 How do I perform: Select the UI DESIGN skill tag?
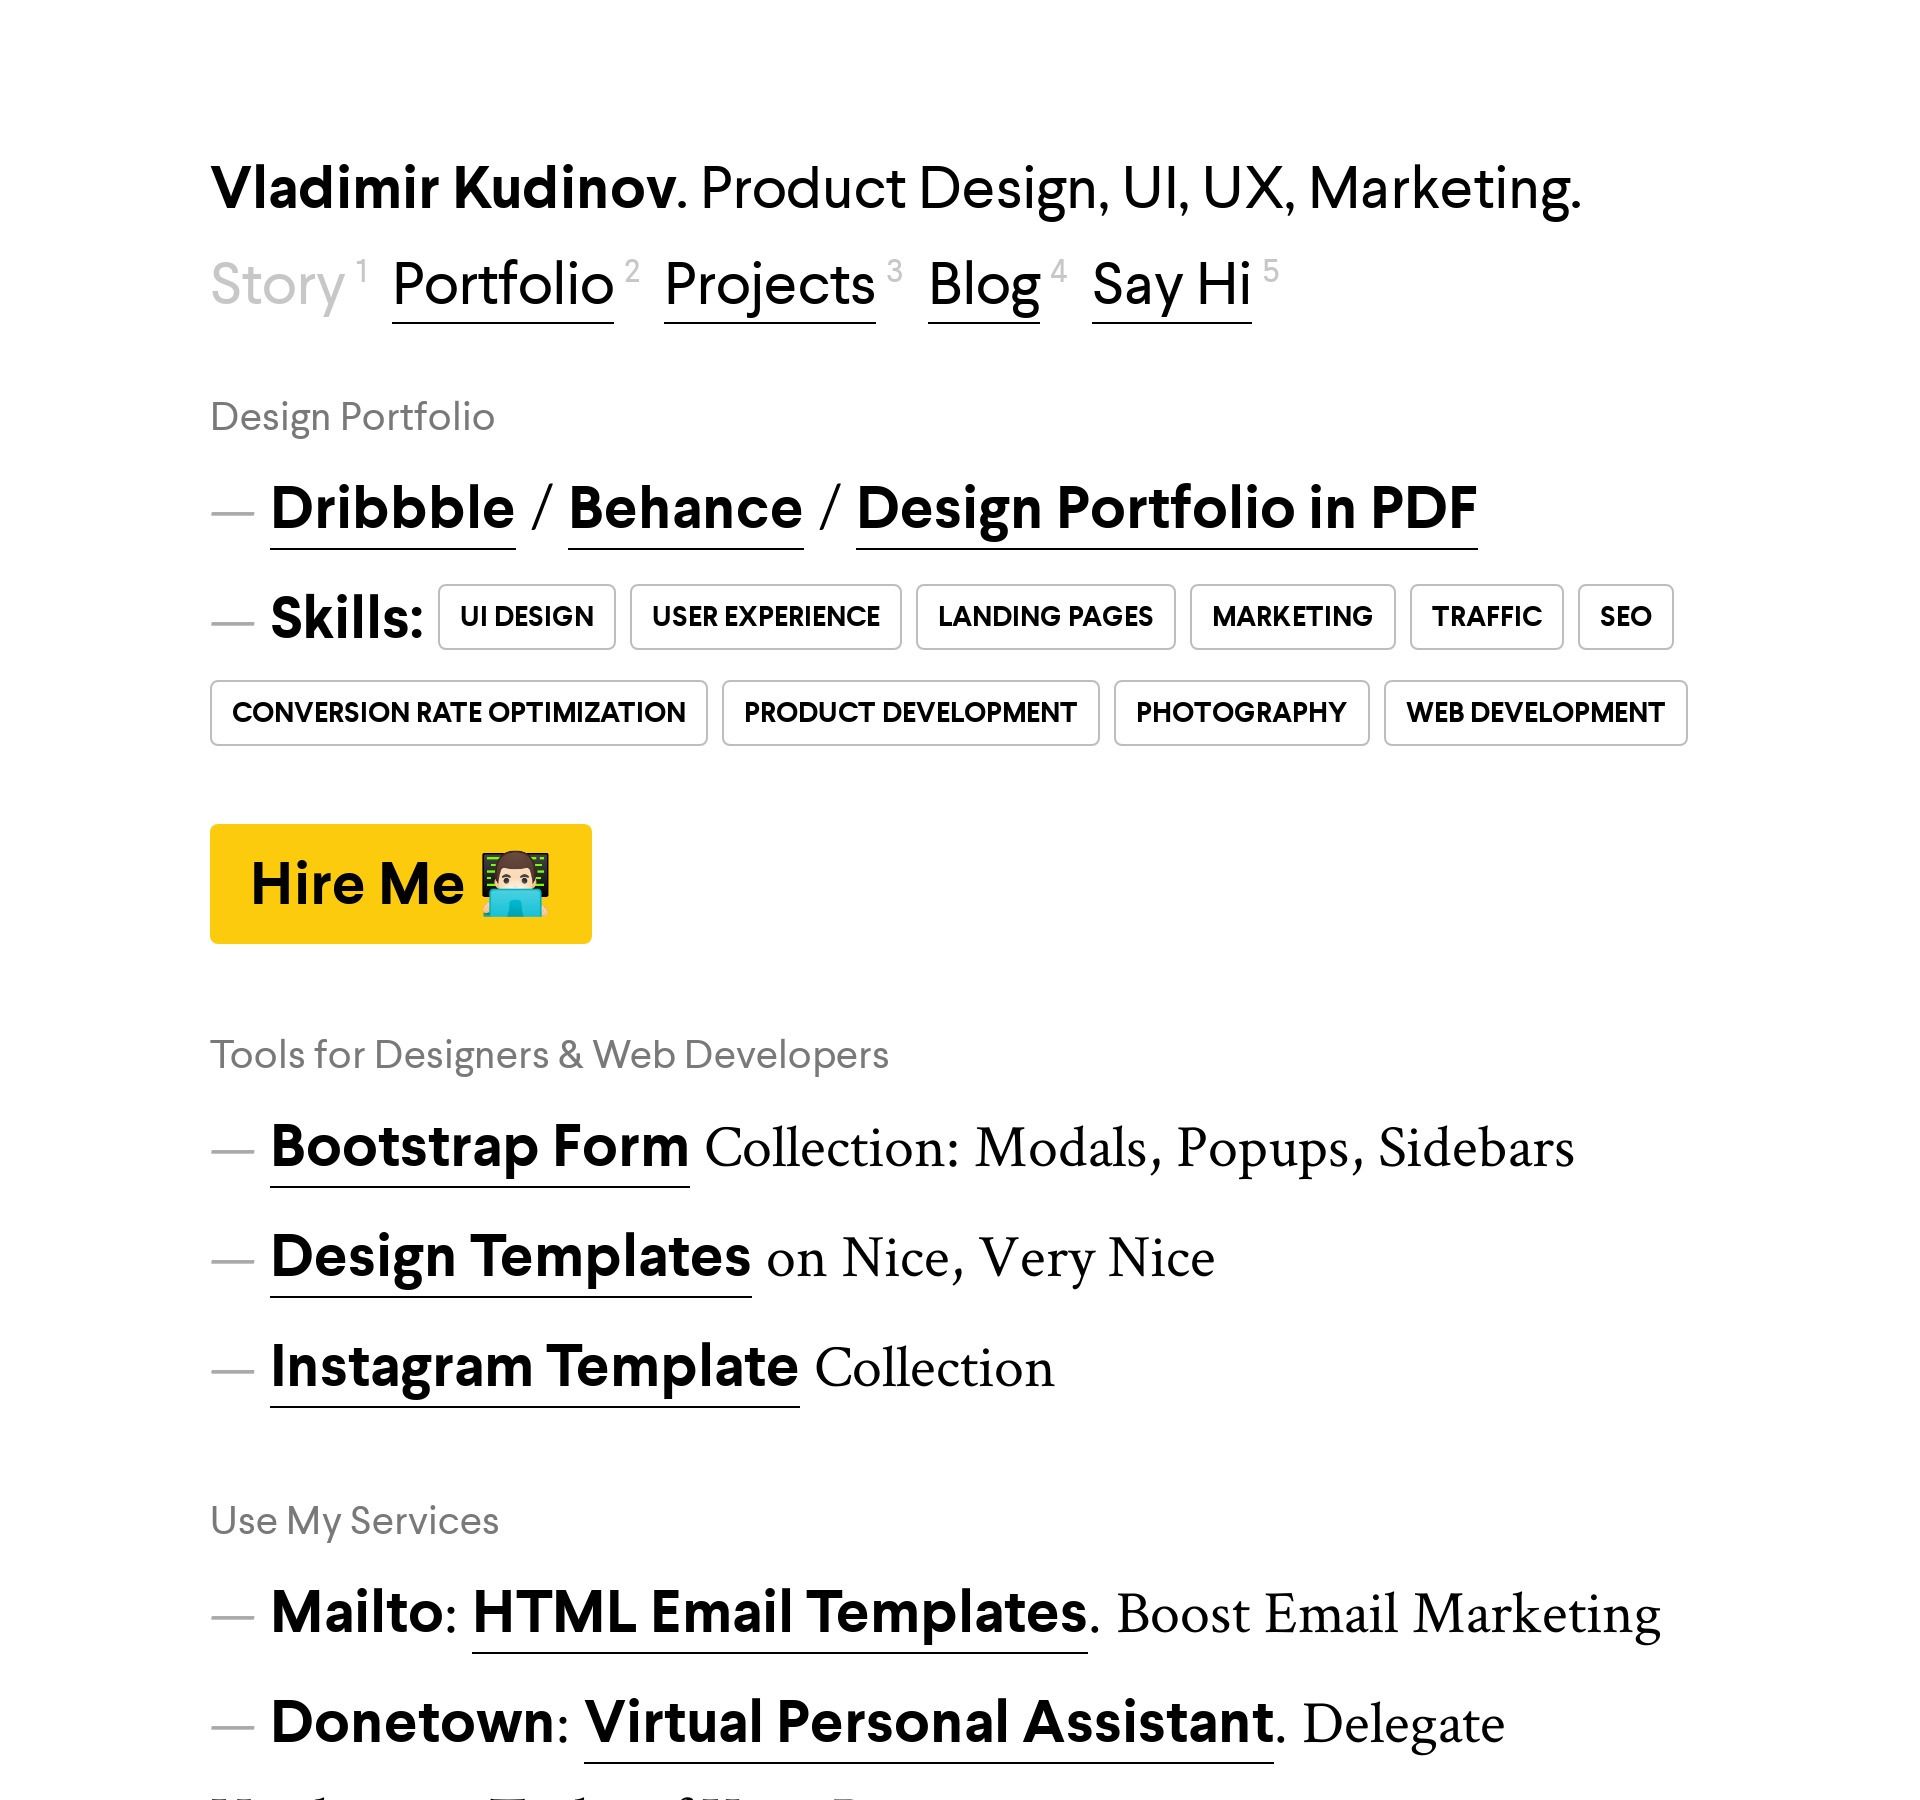click(526, 617)
